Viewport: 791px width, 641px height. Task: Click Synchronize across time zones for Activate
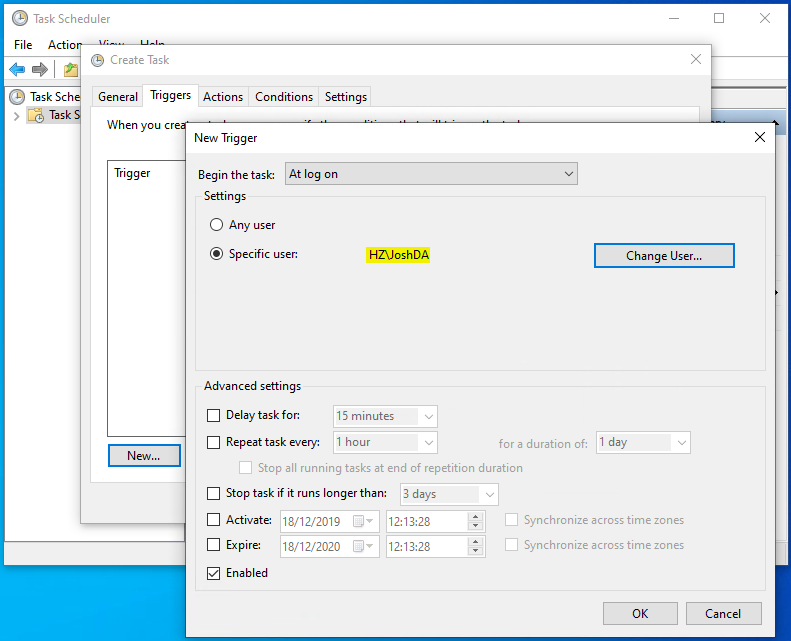[512, 519]
